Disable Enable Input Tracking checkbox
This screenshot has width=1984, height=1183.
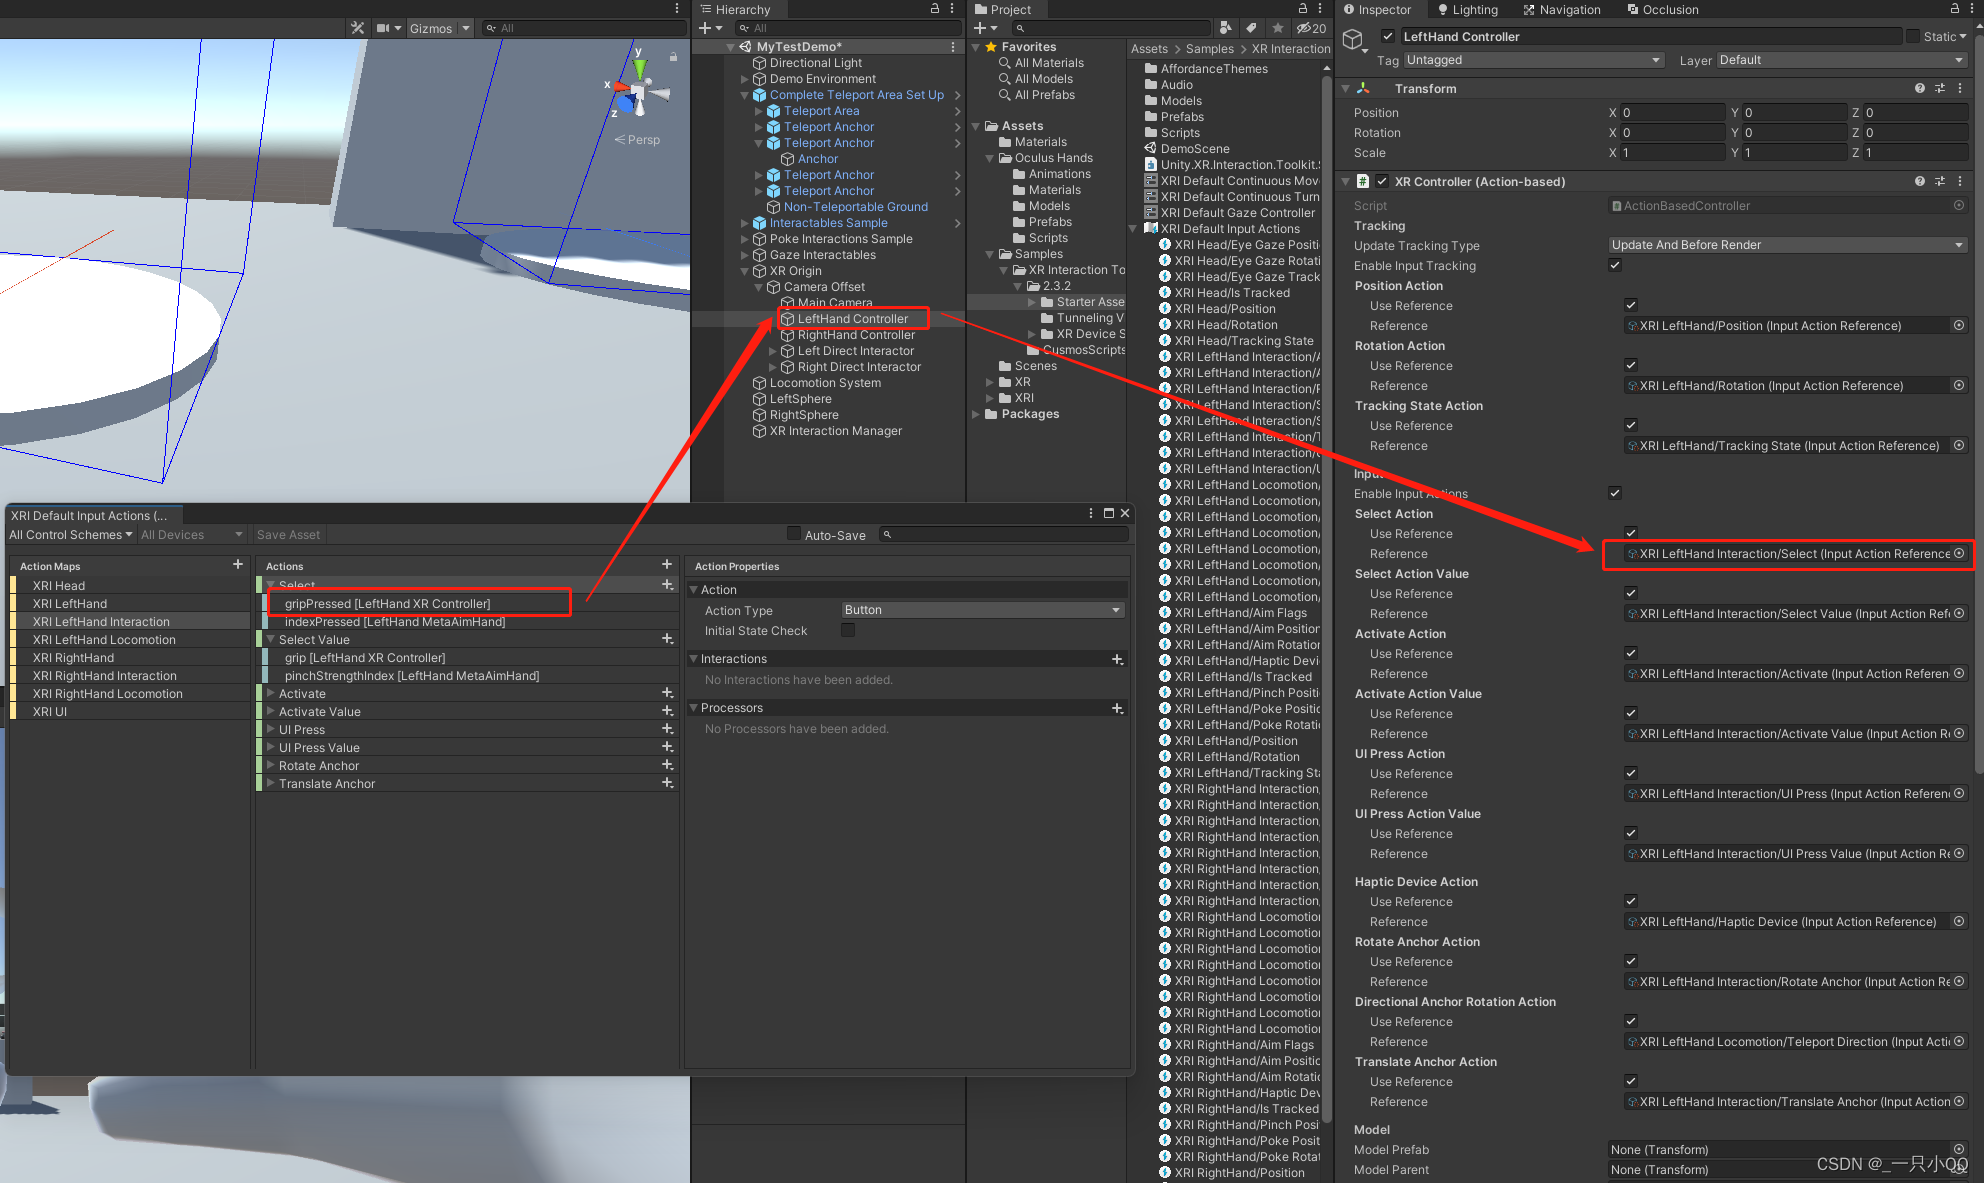pos(1615,265)
